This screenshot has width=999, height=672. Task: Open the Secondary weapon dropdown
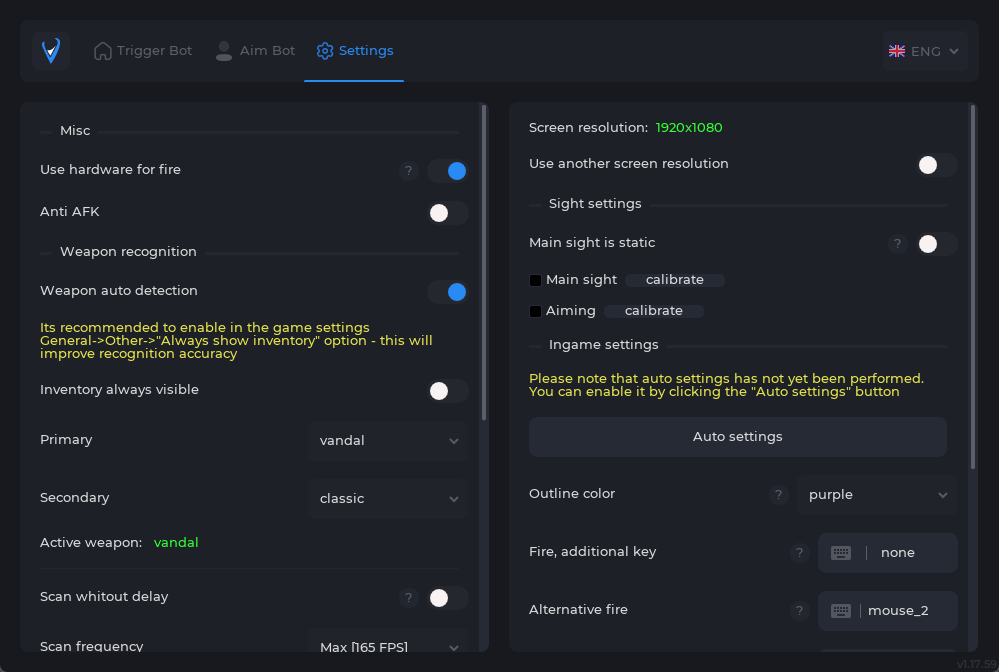click(x=388, y=499)
